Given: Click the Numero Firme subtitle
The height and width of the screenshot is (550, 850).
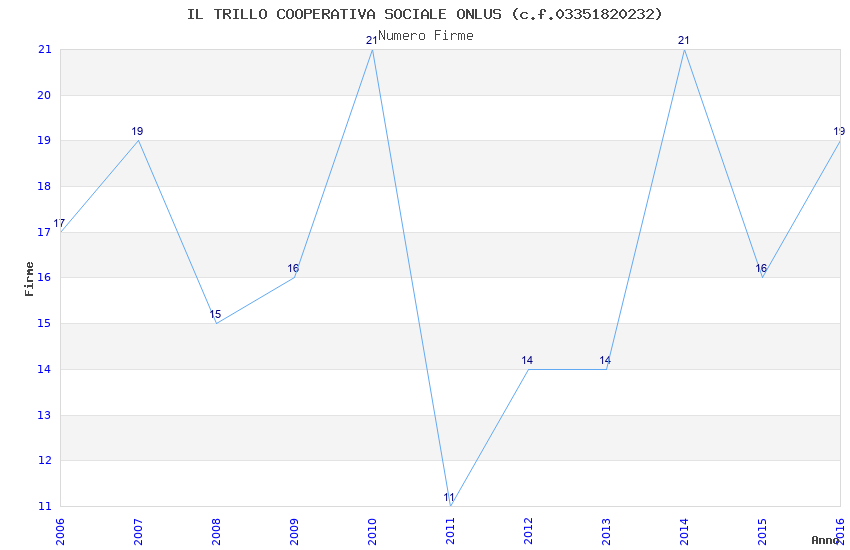Looking at the screenshot, I should (x=426, y=36).
